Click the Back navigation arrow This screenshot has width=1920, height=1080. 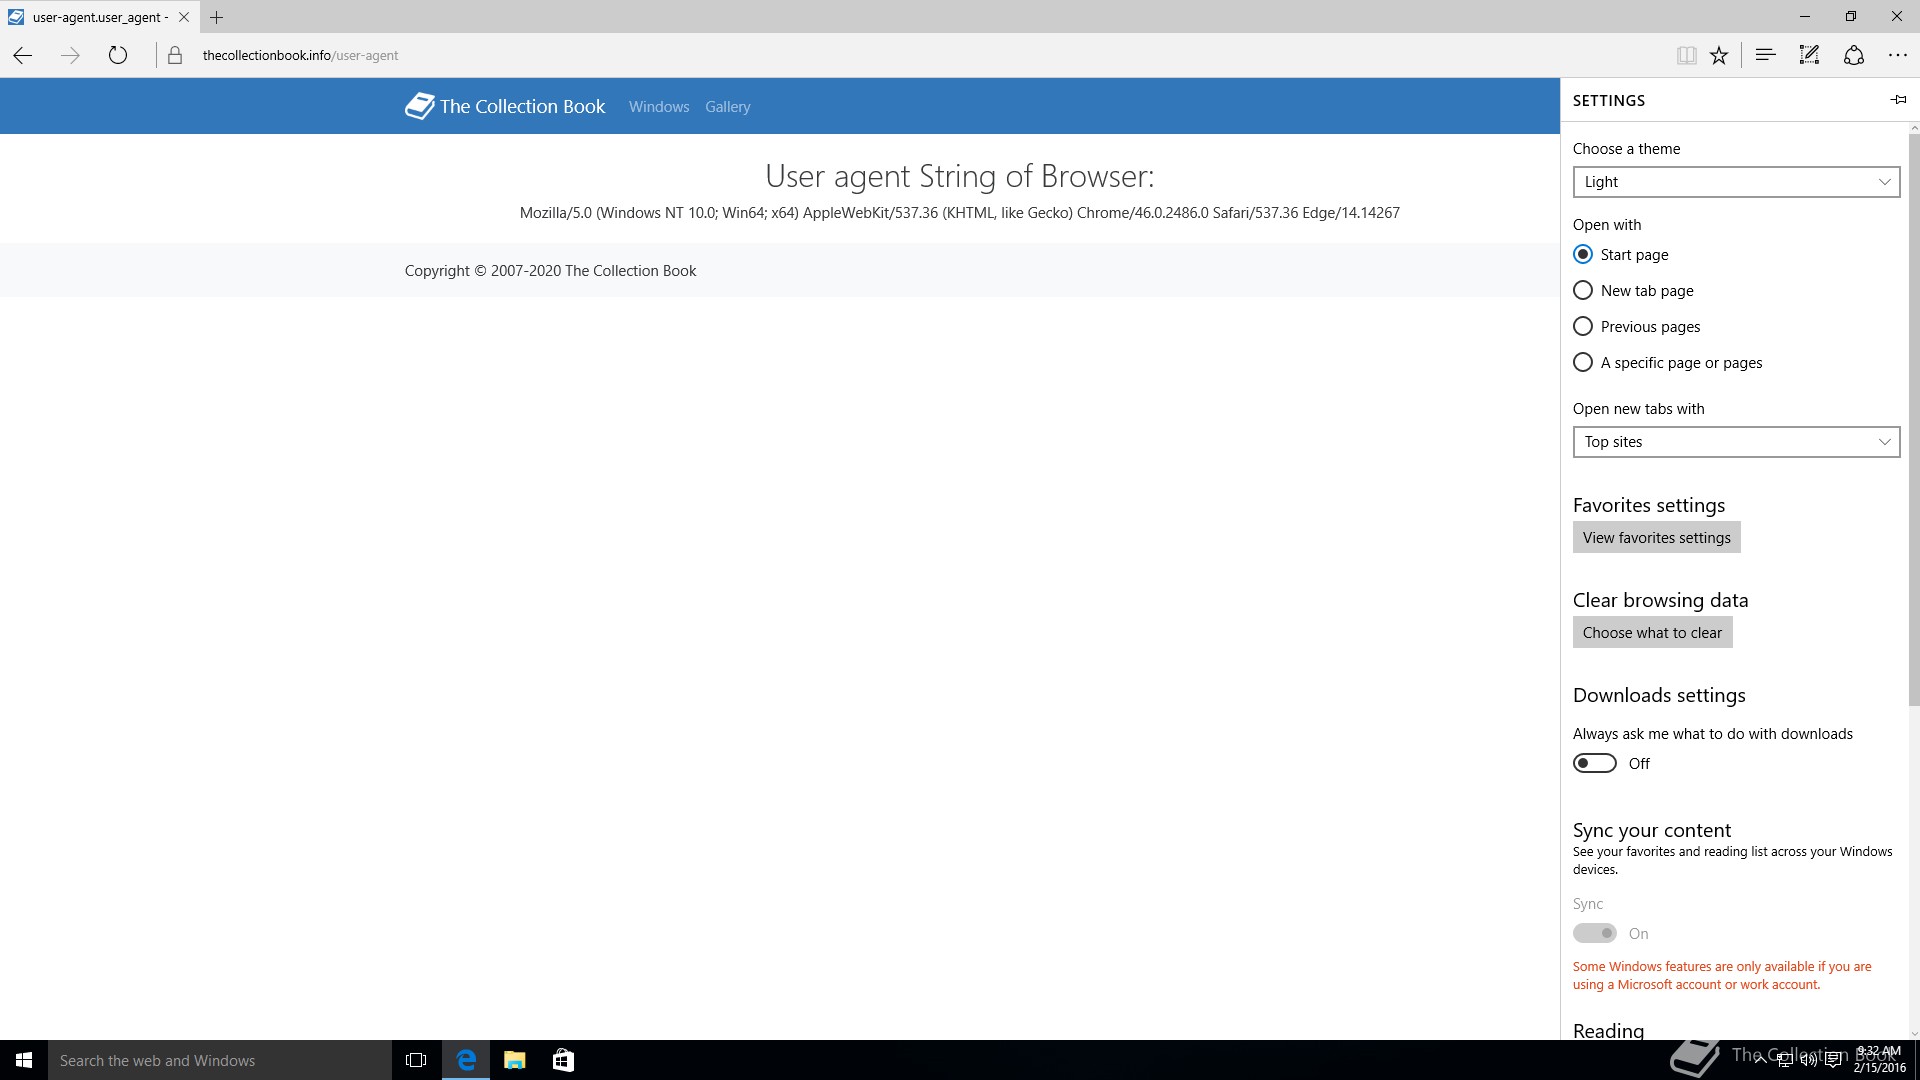coord(23,55)
